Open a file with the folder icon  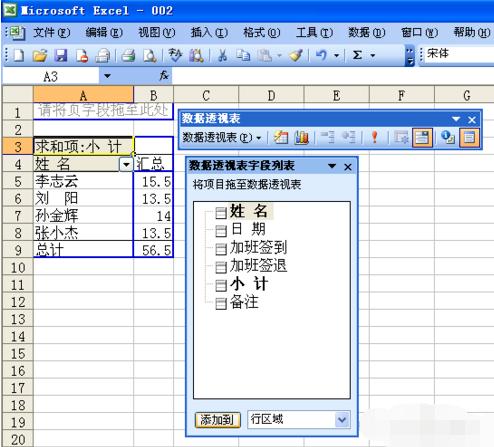40,56
